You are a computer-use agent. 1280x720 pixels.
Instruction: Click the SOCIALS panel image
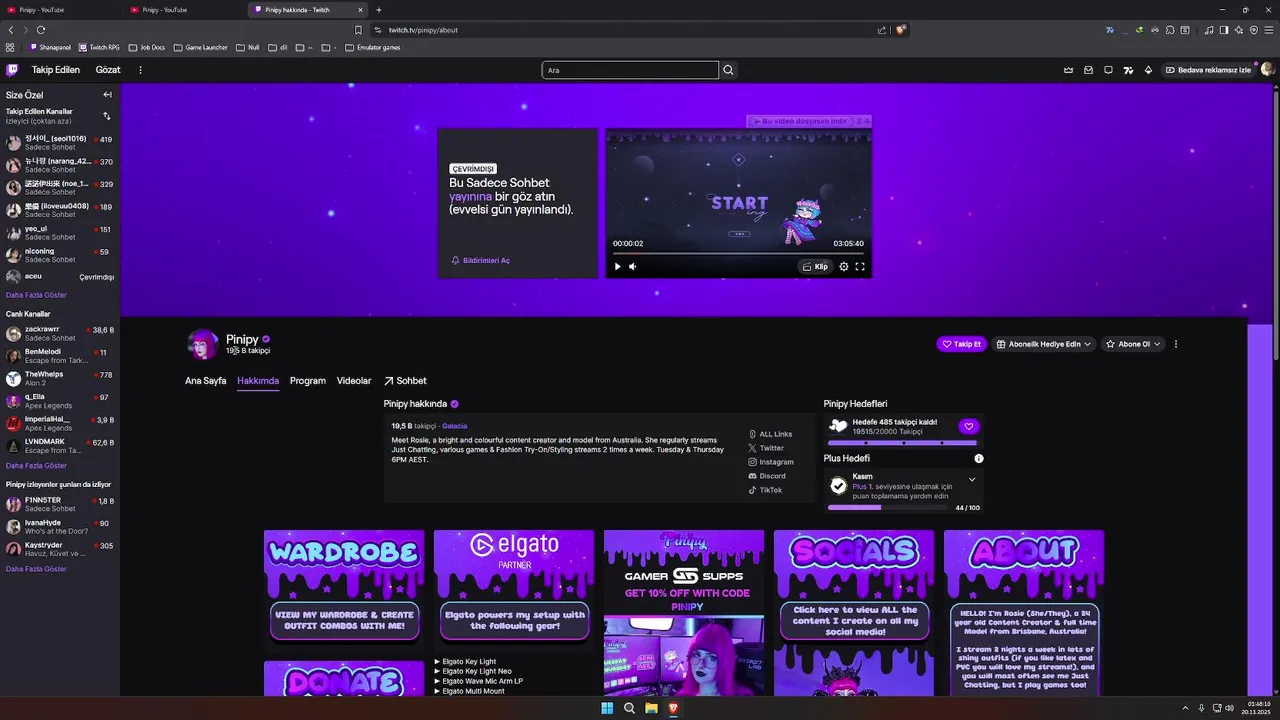[x=854, y=588]
